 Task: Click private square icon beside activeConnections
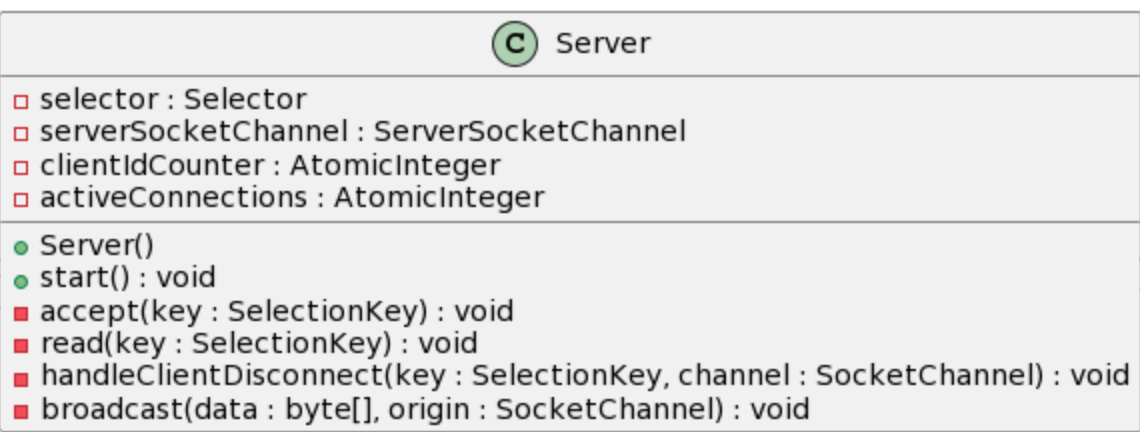[x=21, y=199]
